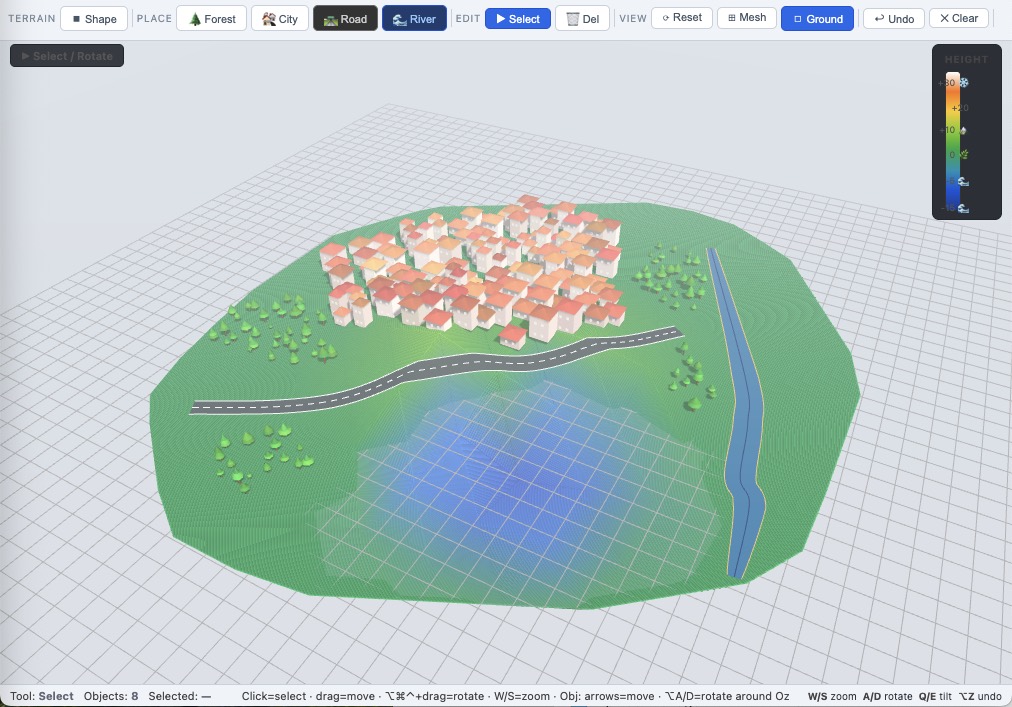Click the plant icon beside 0 height
Image resolution: width=1012 pixels, height=707 pixels.
coord(964,154)
